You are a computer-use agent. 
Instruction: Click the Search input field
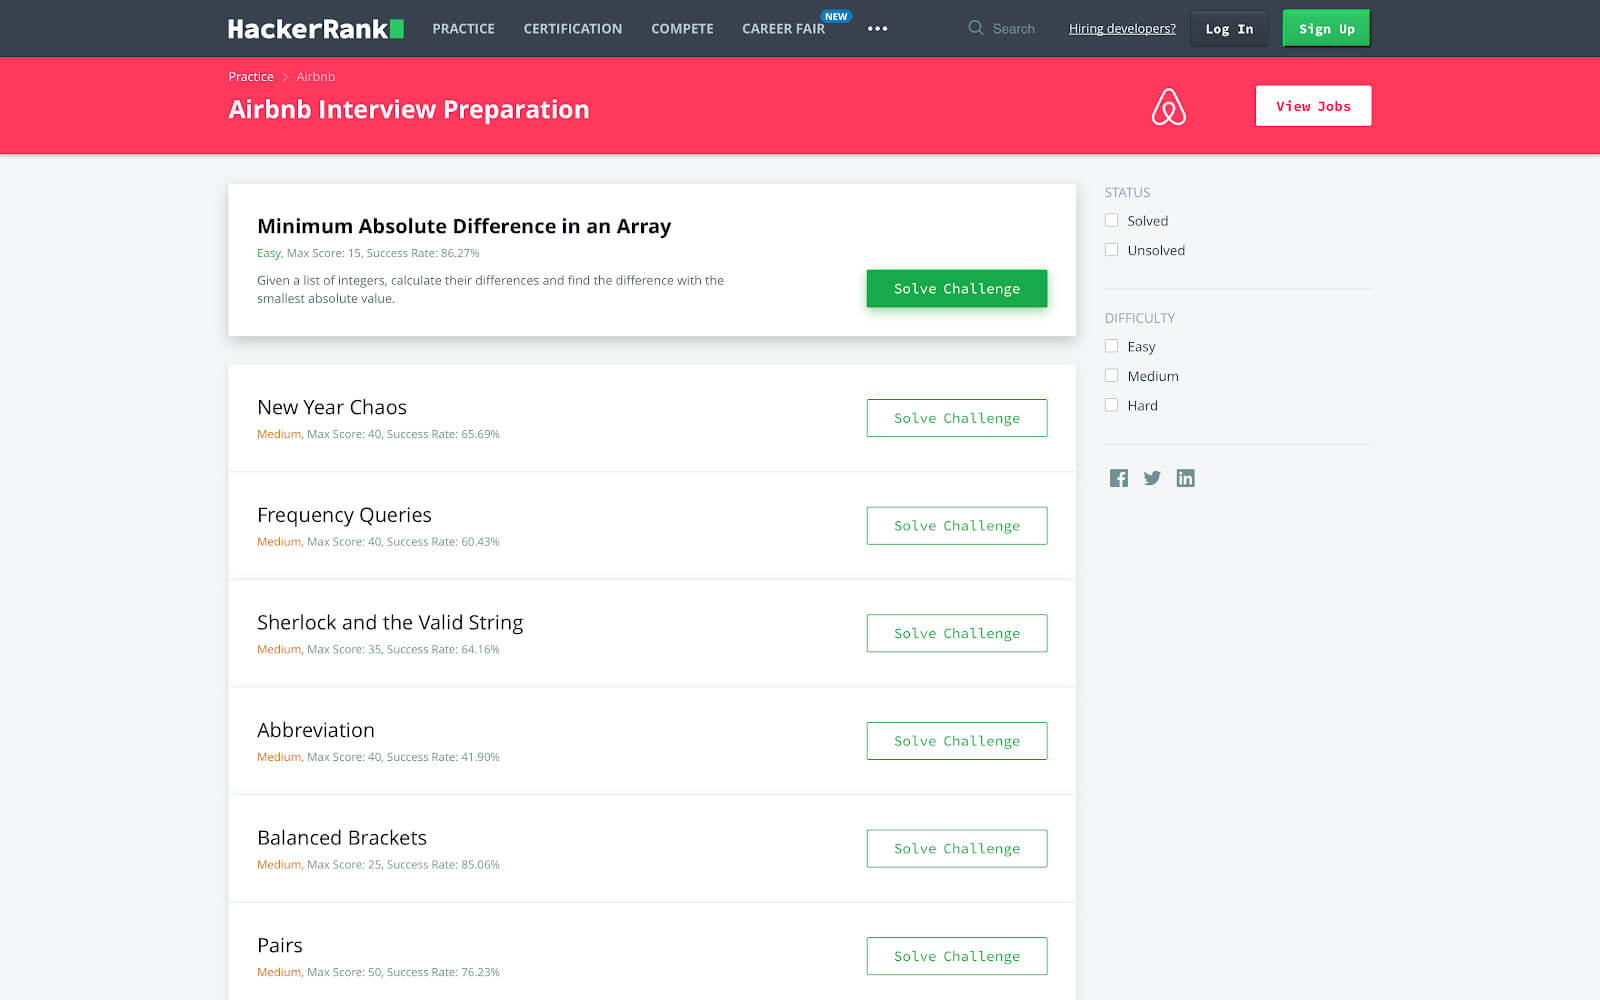pos(1013,29)
